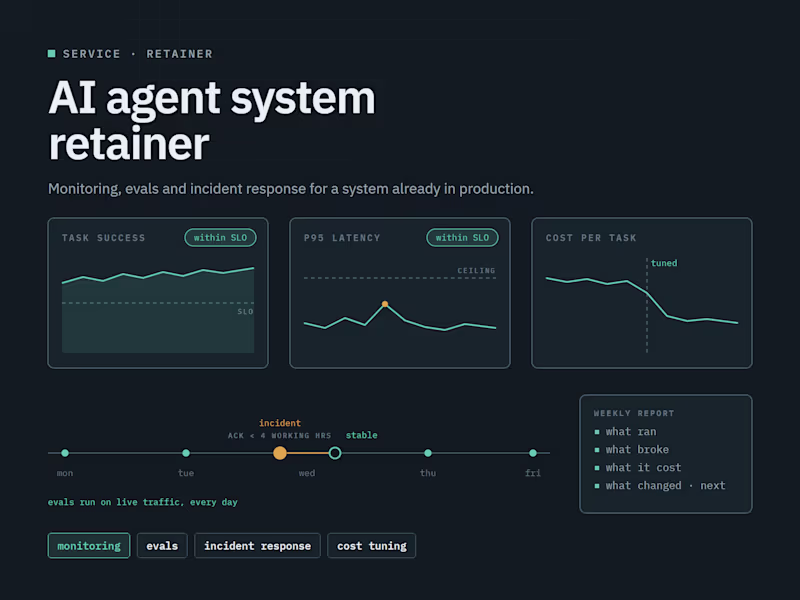Viewport: 800px width, 600px height.
Task: Click the COST PER TASK card title
Action: 591,238
